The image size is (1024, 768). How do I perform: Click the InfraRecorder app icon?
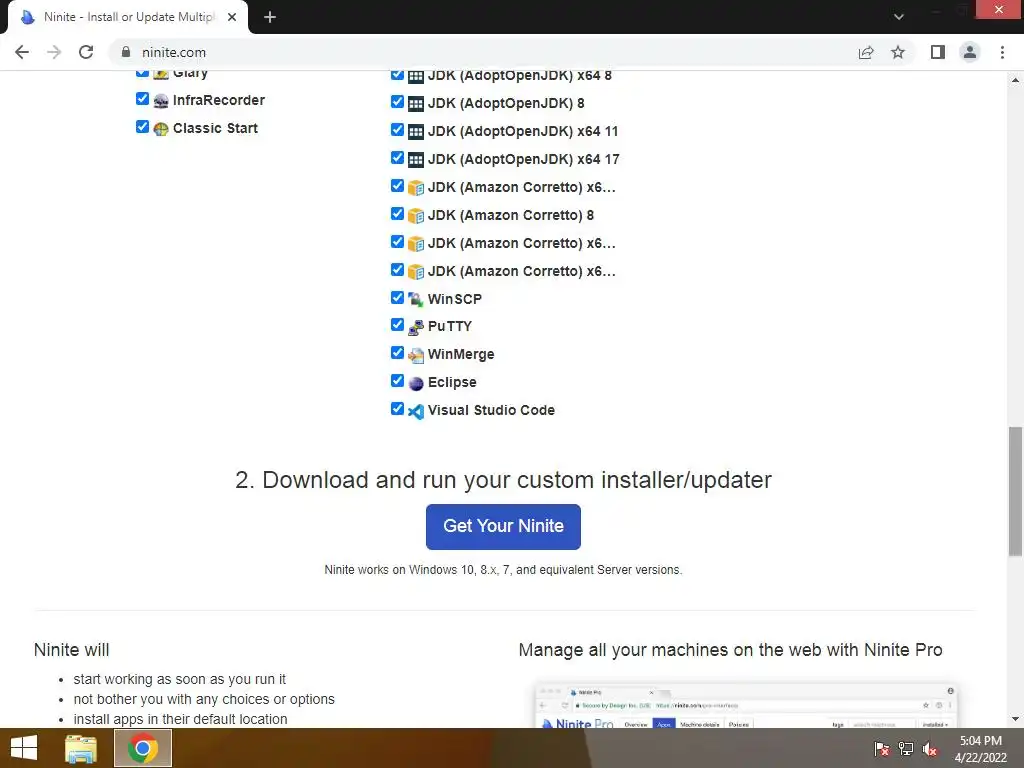pyautogui.click(x=161, y=101)
